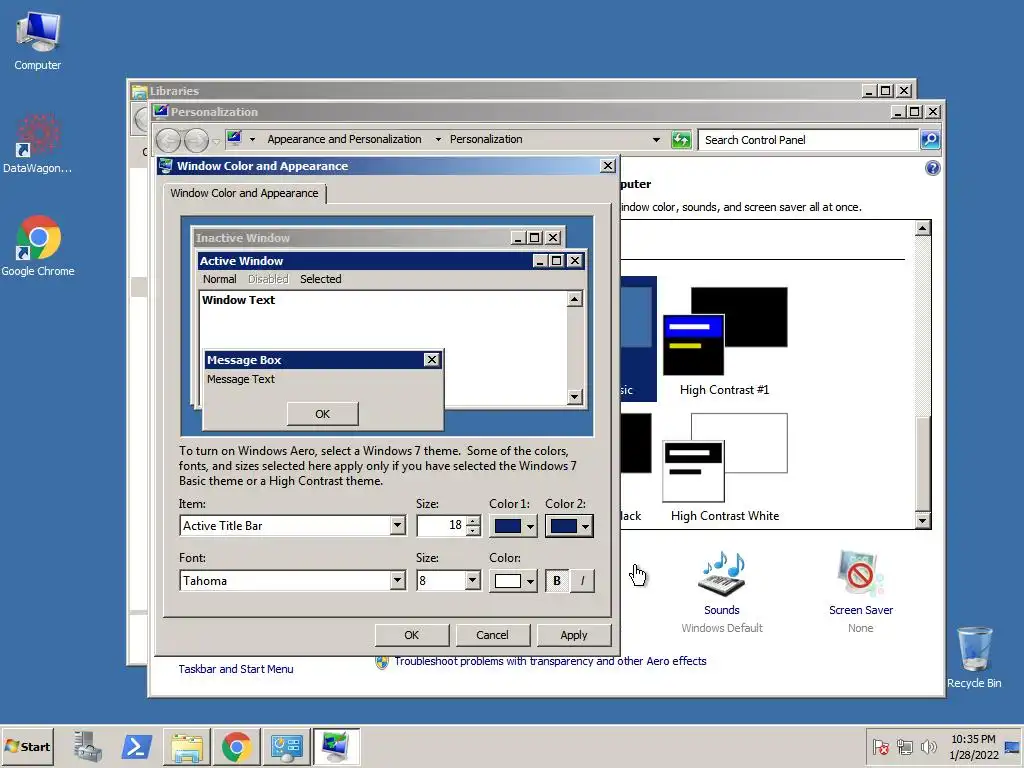
Task: Open Screen Saver settings icon
Action: point(860,573)
